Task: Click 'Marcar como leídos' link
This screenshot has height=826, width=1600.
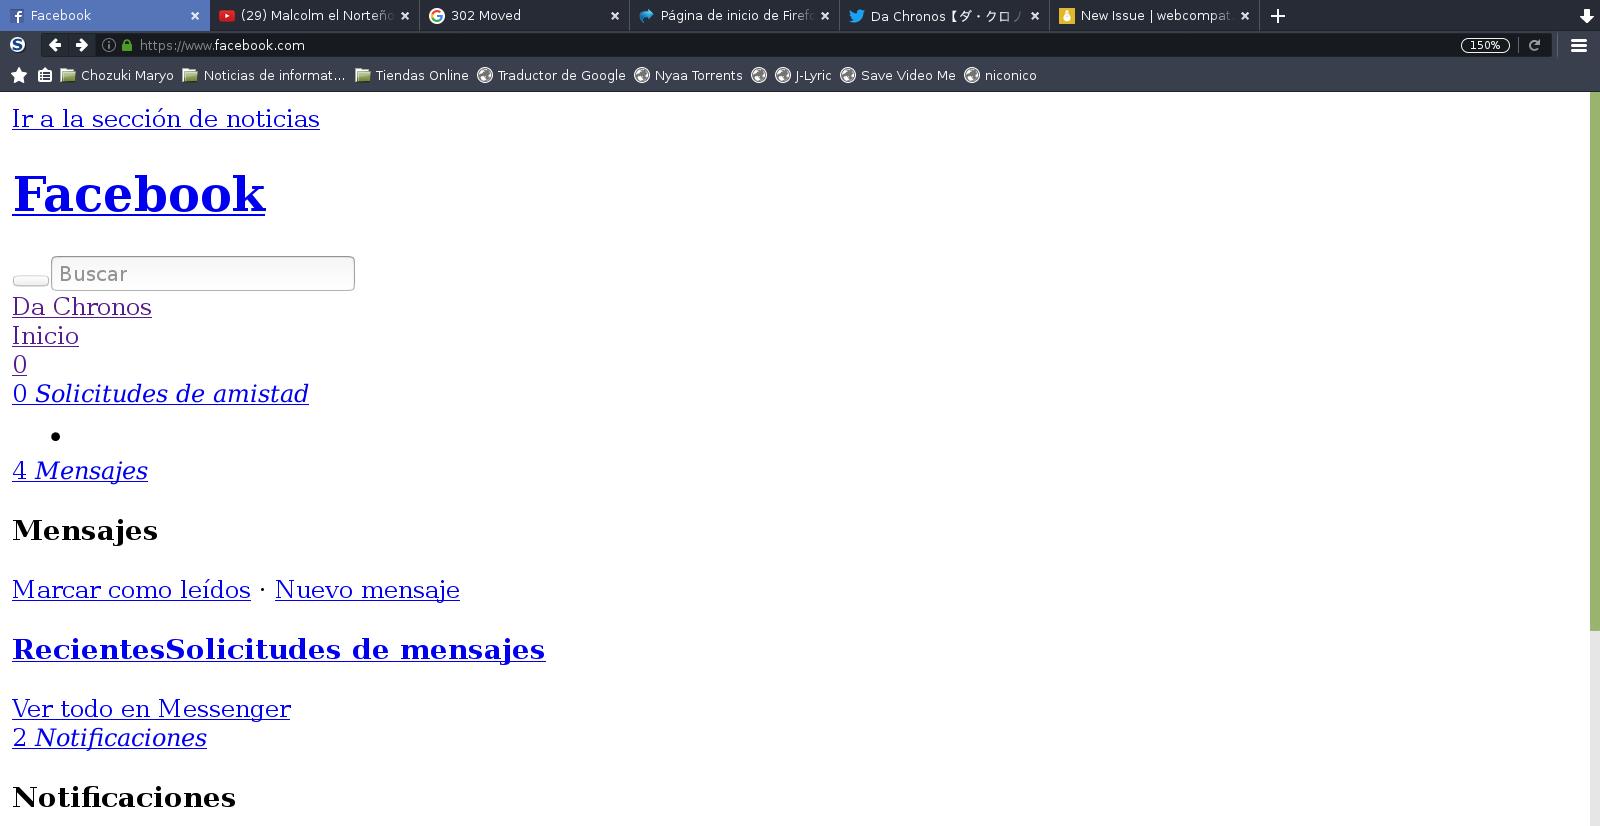Action: [x=131, y=590]
